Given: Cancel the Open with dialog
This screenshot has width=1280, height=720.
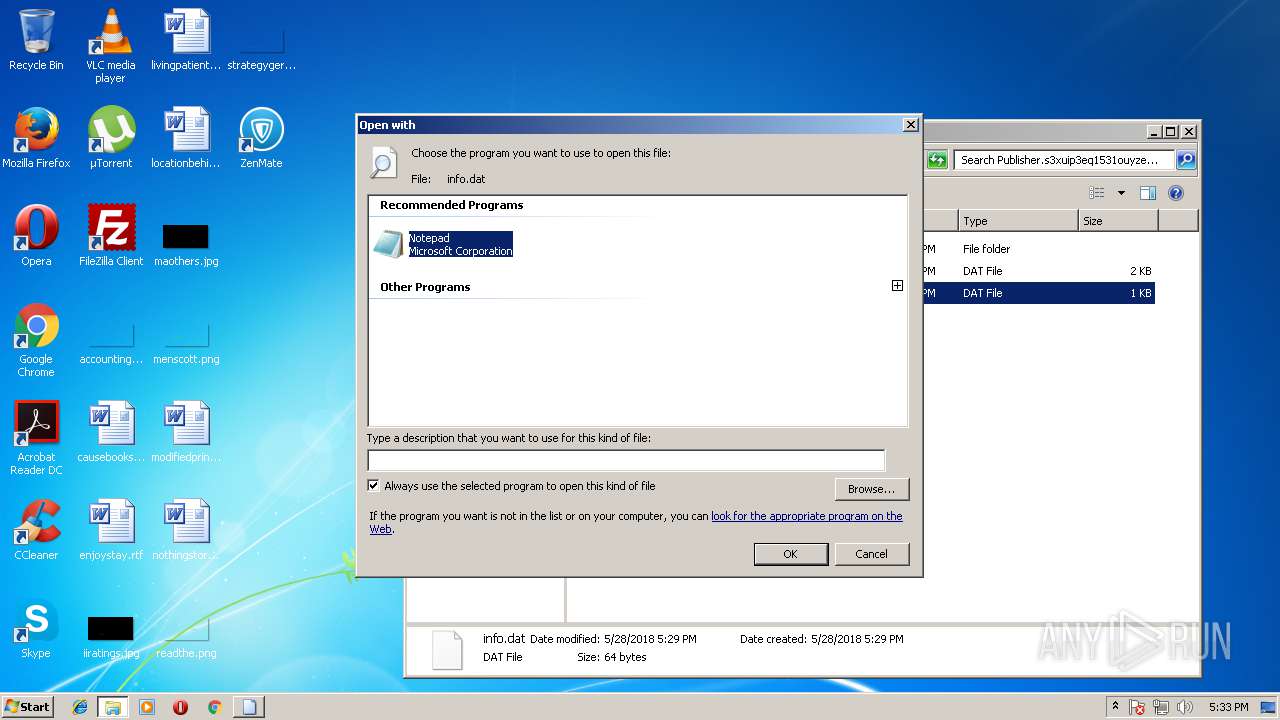Looking at the screenshot, I should pyautogui.click(x=871, y=554).
